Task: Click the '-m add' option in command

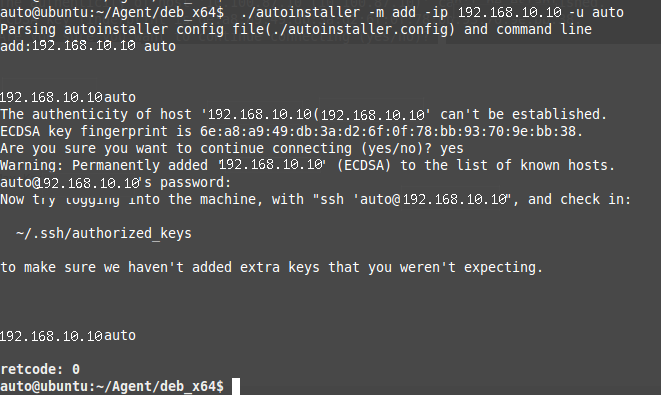Action: (x=392, y=12)
